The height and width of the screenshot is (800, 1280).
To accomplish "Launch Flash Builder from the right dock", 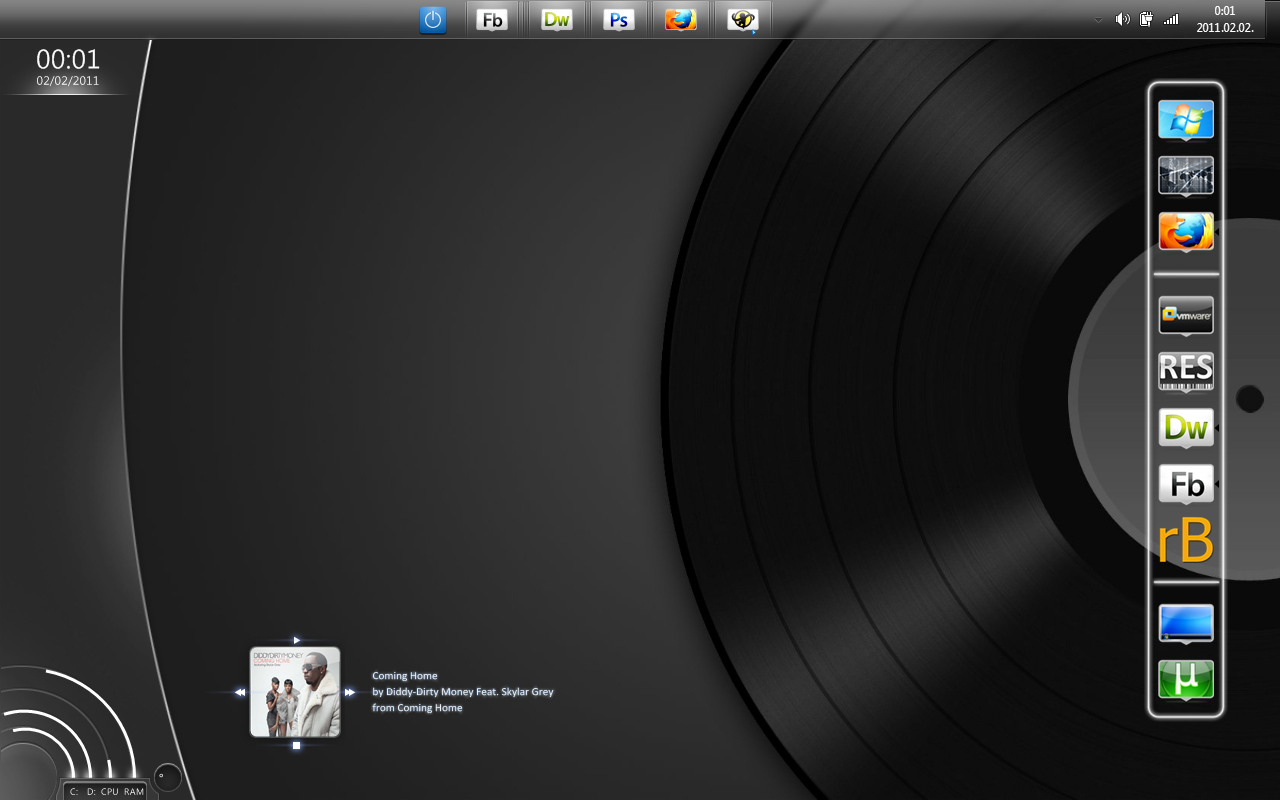I will (1186, 484).
